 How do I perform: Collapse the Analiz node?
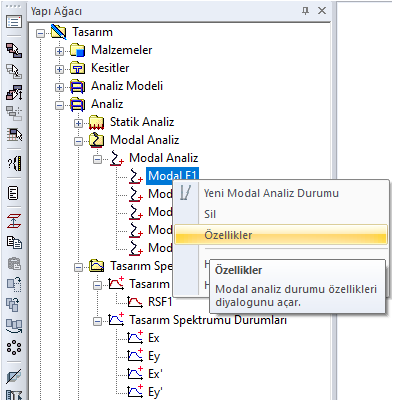point(59,105)
